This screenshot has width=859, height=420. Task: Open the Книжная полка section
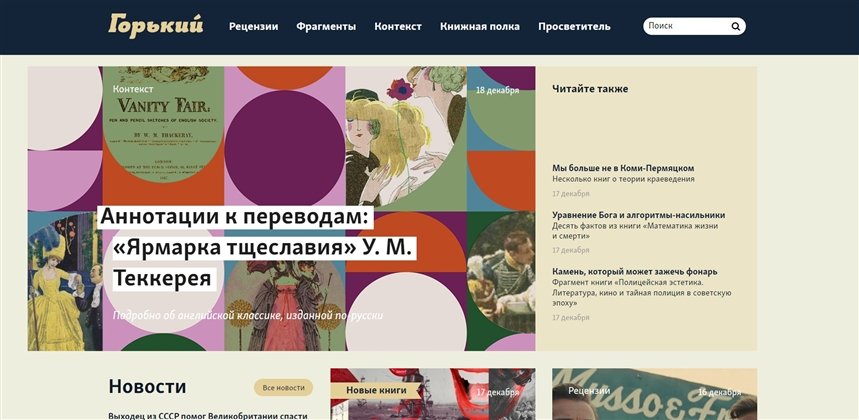[480, 26]
